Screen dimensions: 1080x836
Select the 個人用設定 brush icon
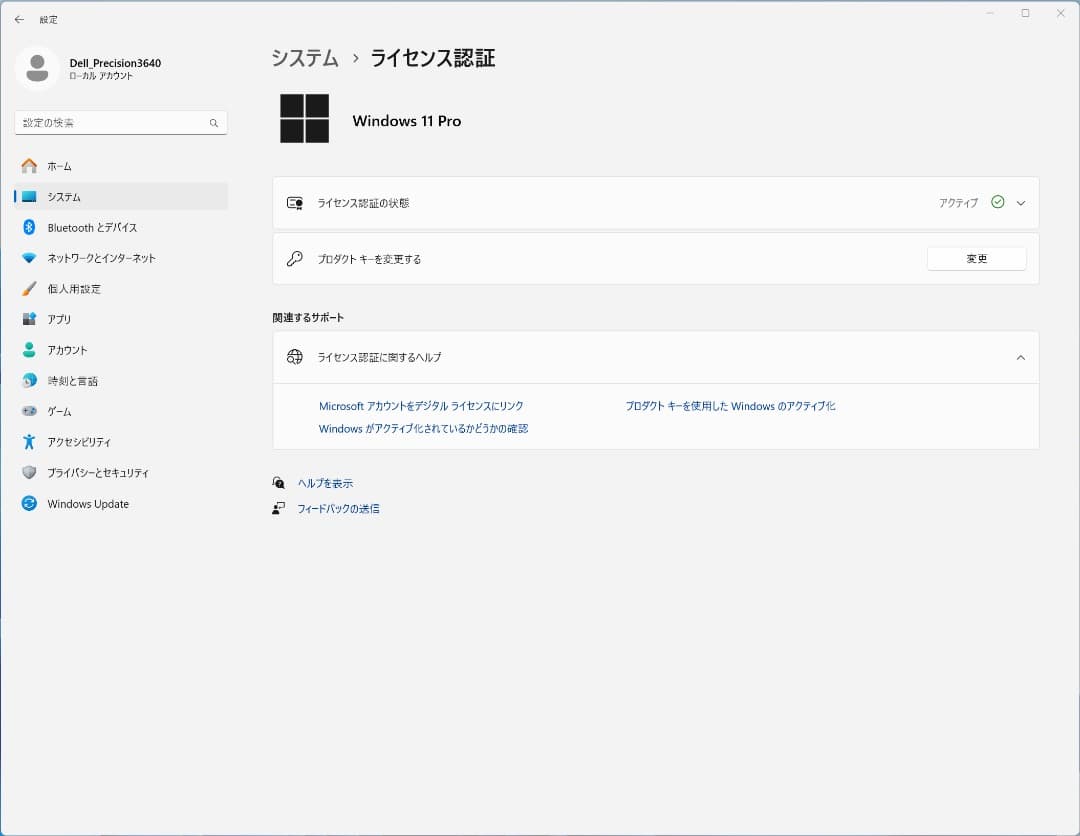click(30, 288)
